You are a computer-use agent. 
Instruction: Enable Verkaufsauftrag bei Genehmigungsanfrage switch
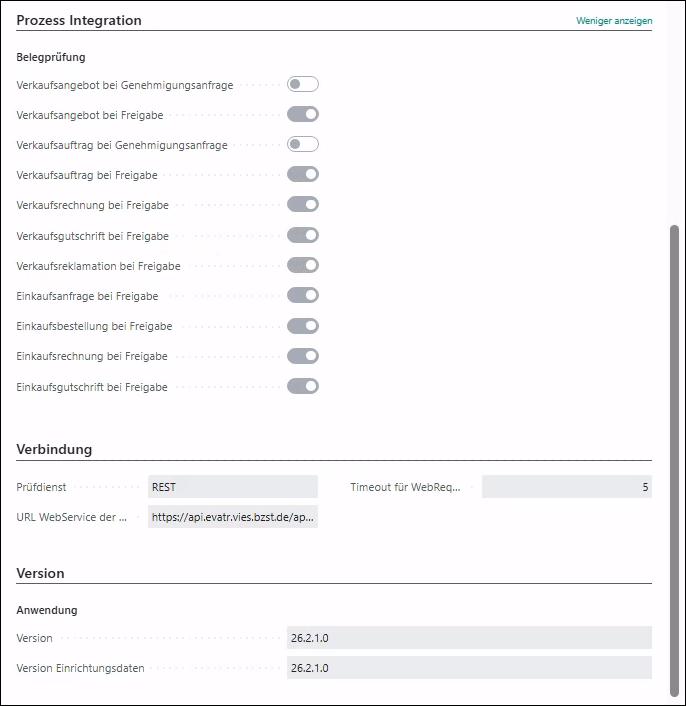pos(302,145)
